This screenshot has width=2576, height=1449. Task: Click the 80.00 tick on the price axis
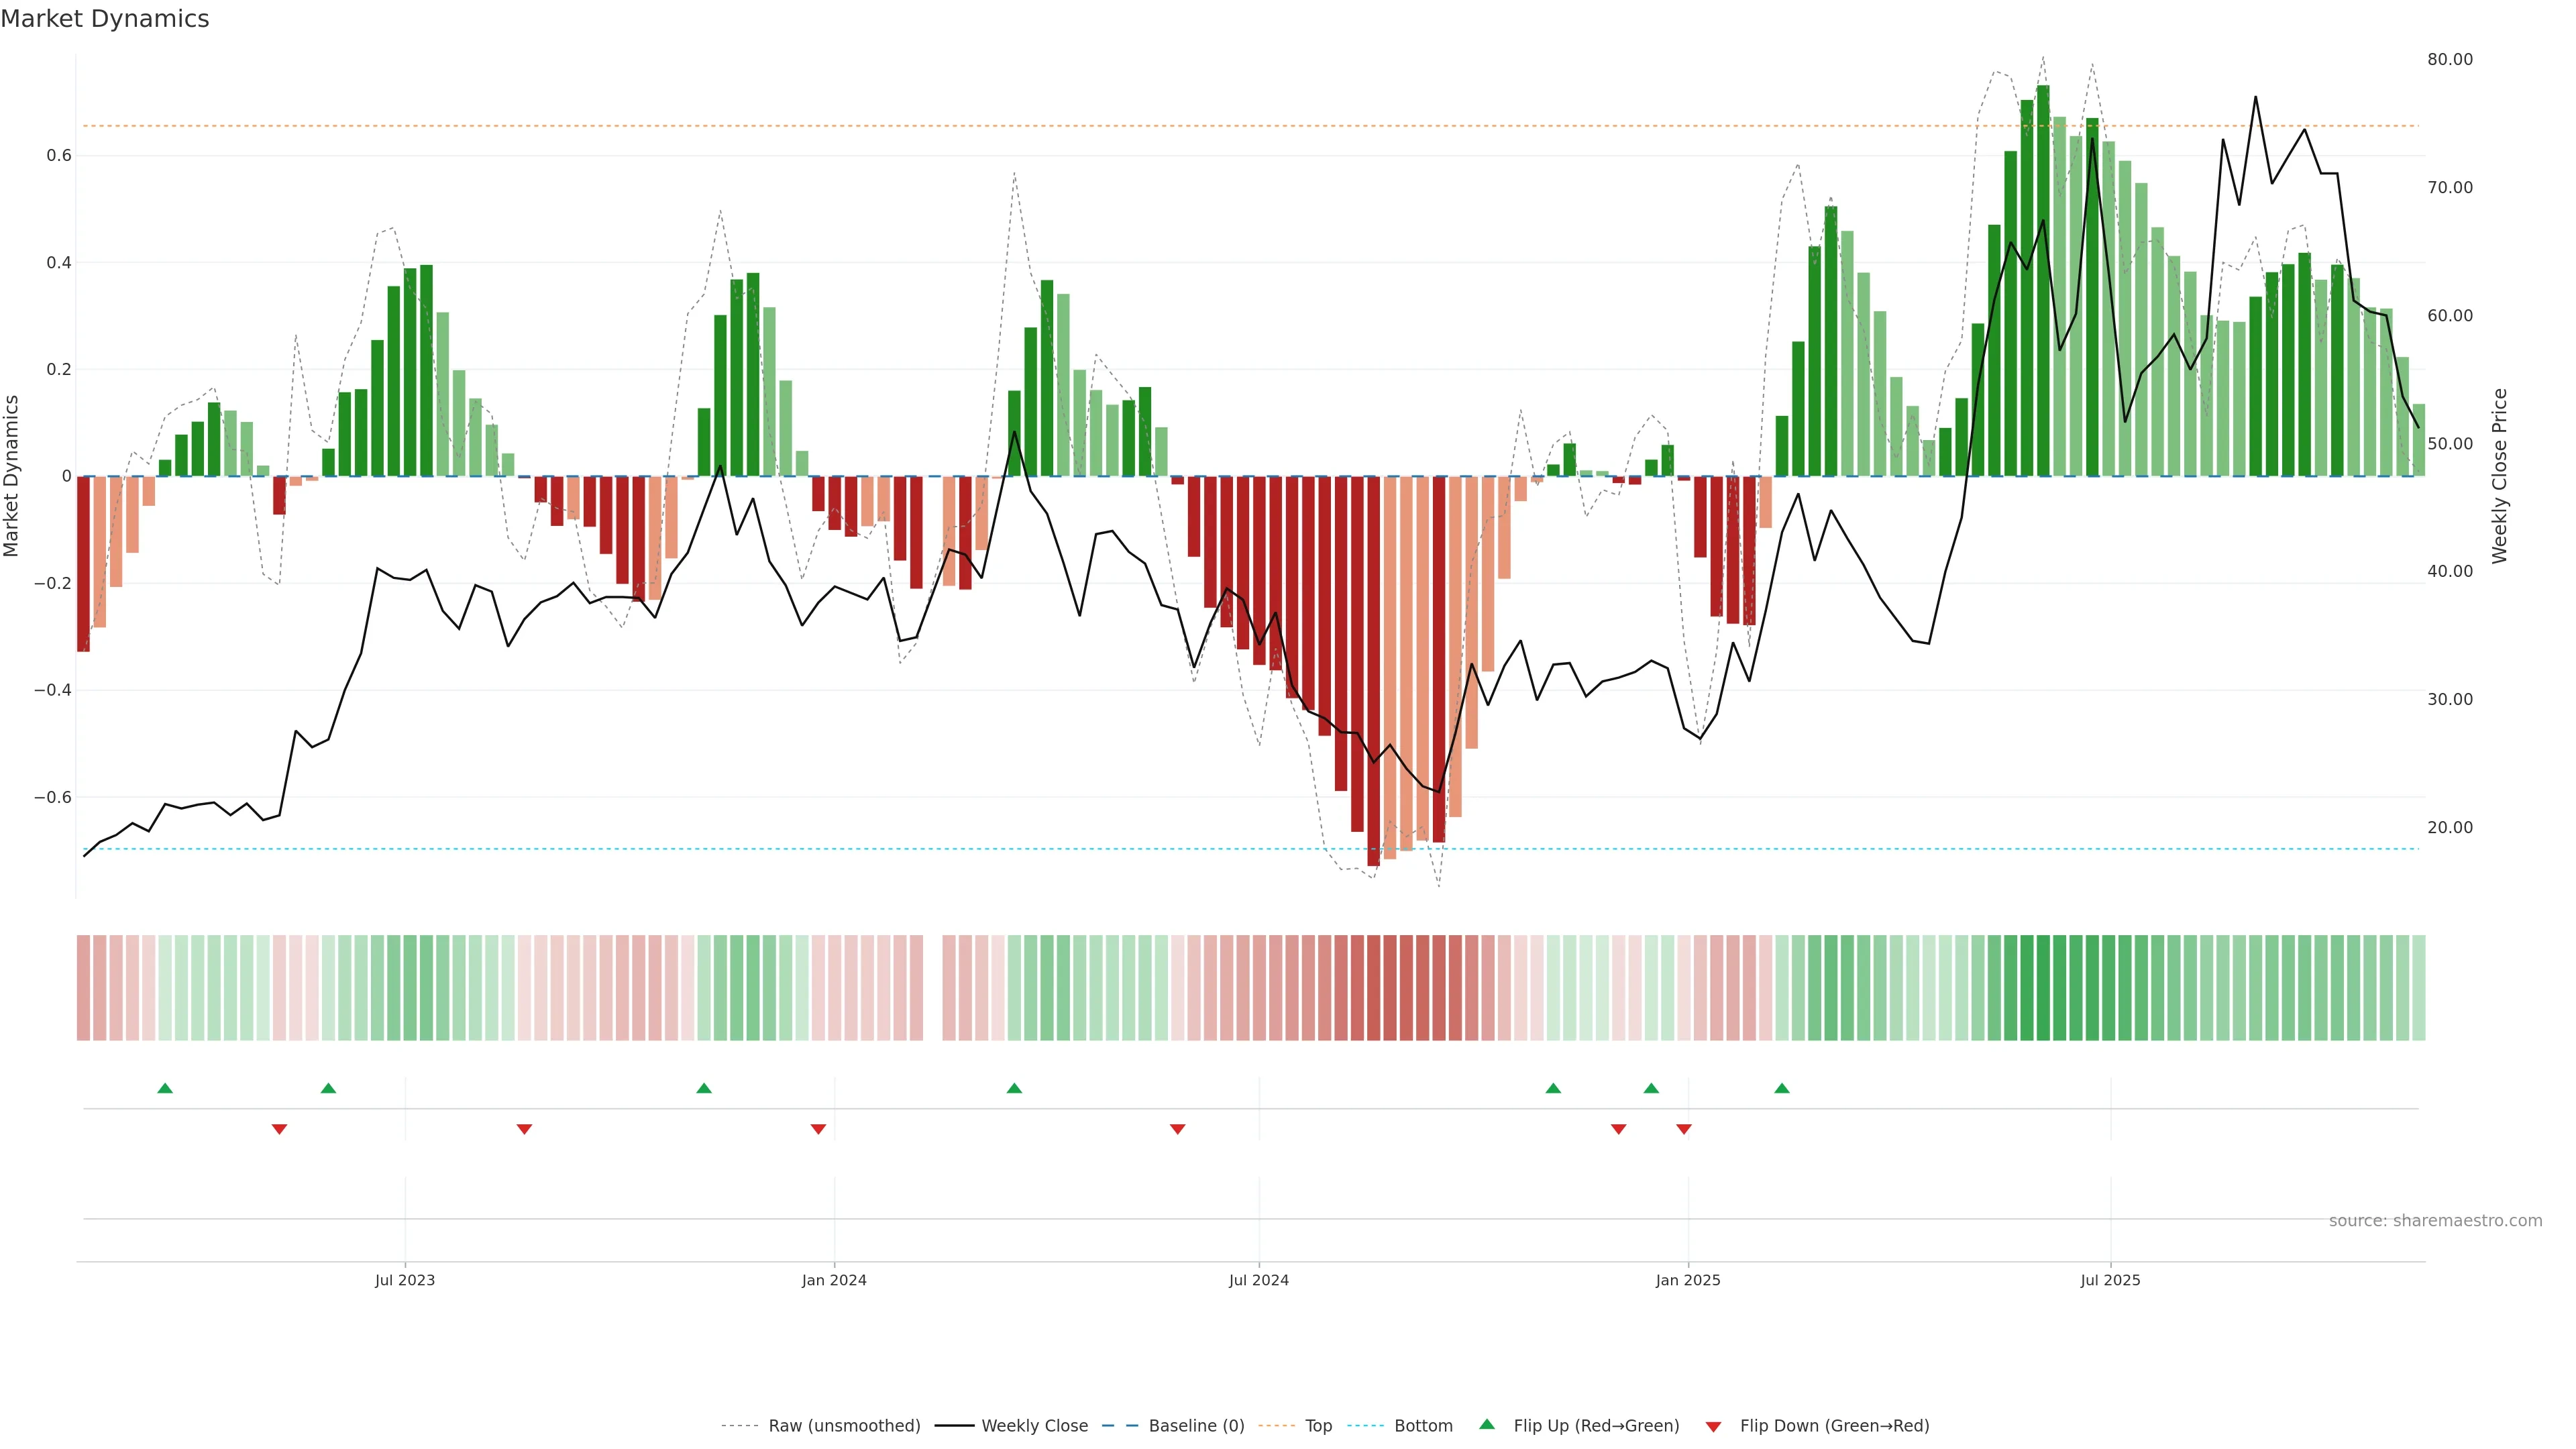[x=2449, y=60]
